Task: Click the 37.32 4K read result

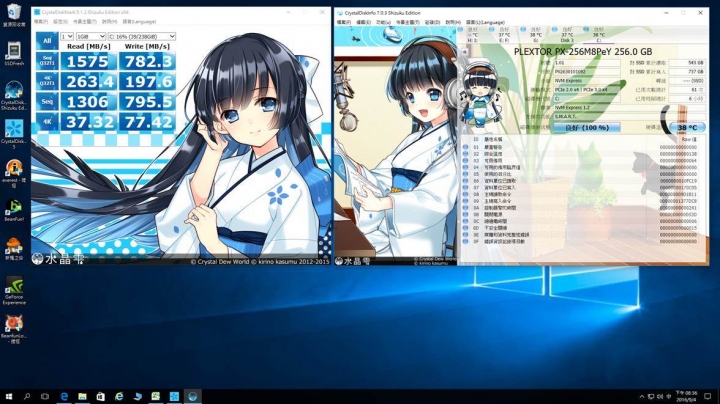Action: point(88,122)
